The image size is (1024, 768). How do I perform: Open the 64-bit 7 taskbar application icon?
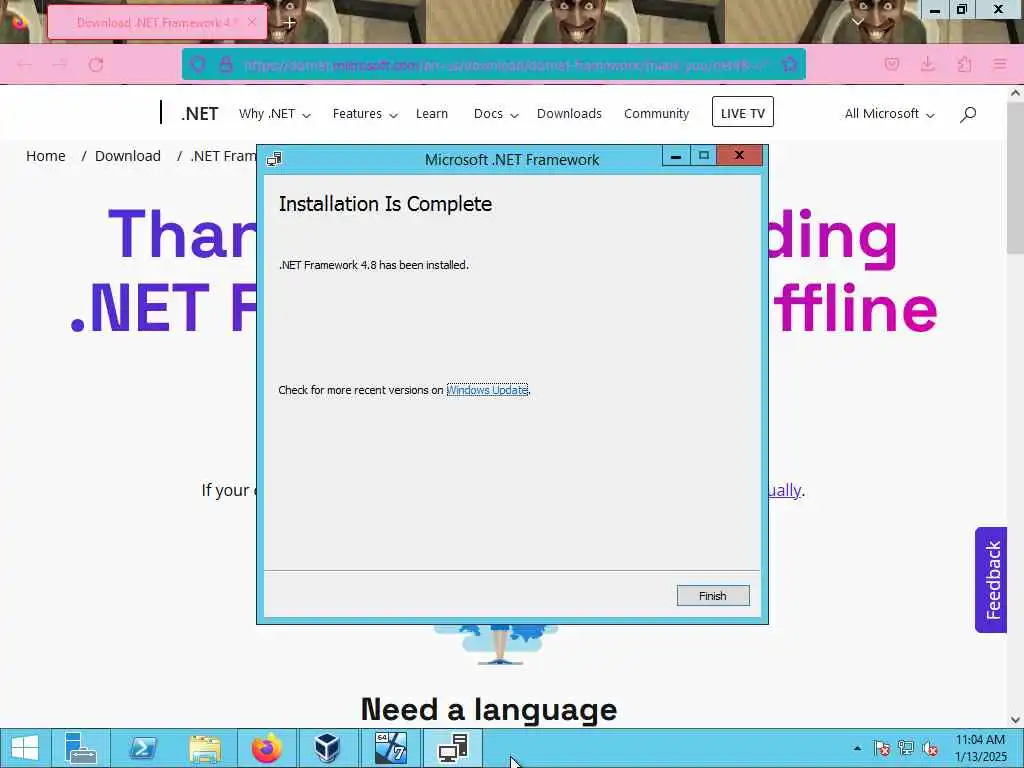click(391, 748)
